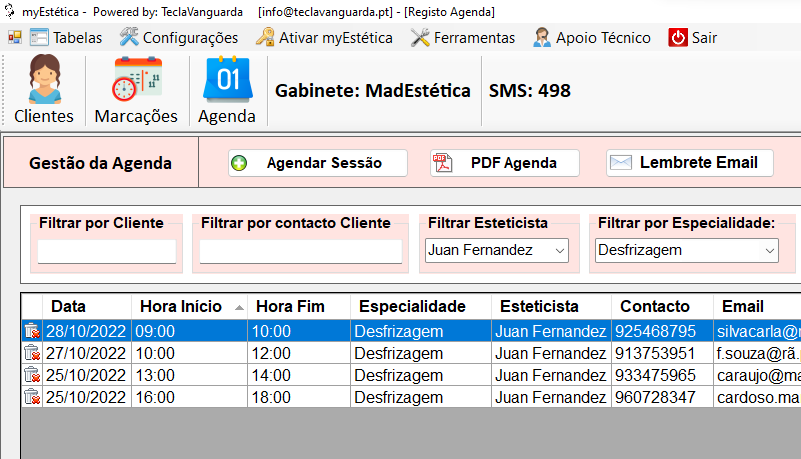Click the Filtrar por Cliente text field
The height and width of the screenshot is (459, 801).
pos(106,252)
